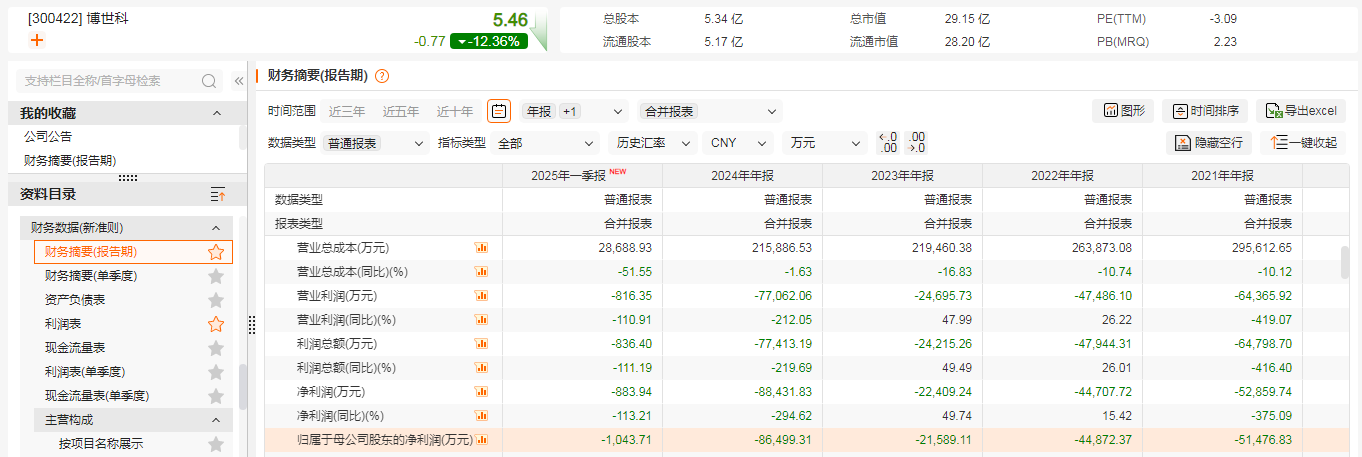Open chart icon for 净利润(万元) row
Viewport: 1362px width, 457px height.
pos(481,392)
